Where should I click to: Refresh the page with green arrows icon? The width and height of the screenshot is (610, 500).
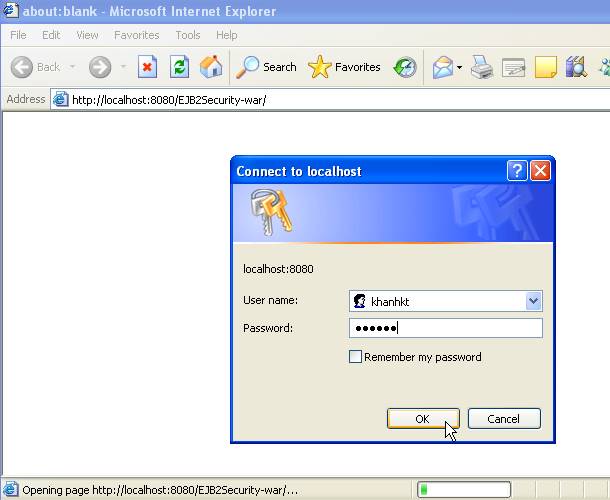point(179,67)
